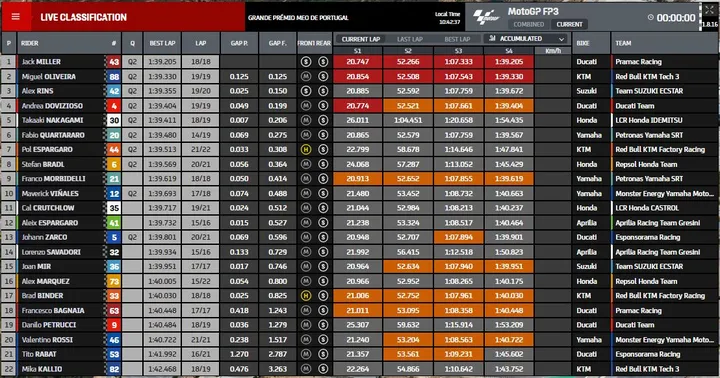Image resolution: width=720 pixels, height=378 pixels.
Task: Click Morbidelli's orange S4 time 1:39.619
Action: tap(509, 179)
